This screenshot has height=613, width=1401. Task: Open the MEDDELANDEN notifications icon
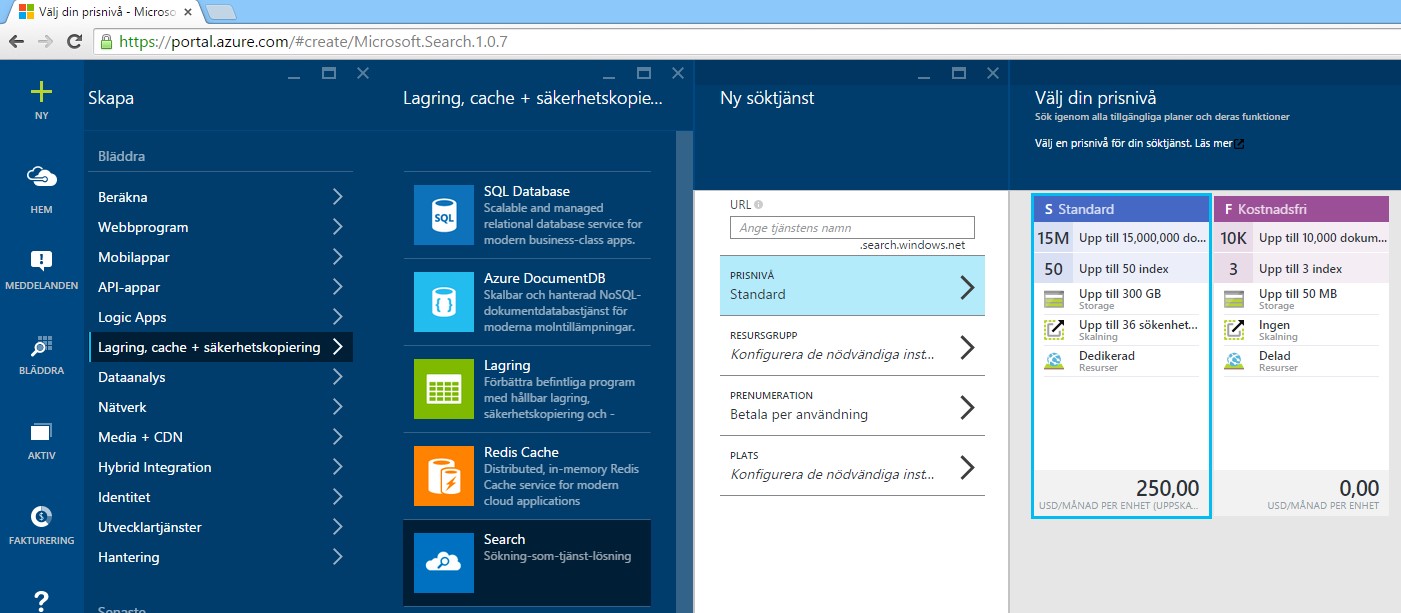coord(41,261)
